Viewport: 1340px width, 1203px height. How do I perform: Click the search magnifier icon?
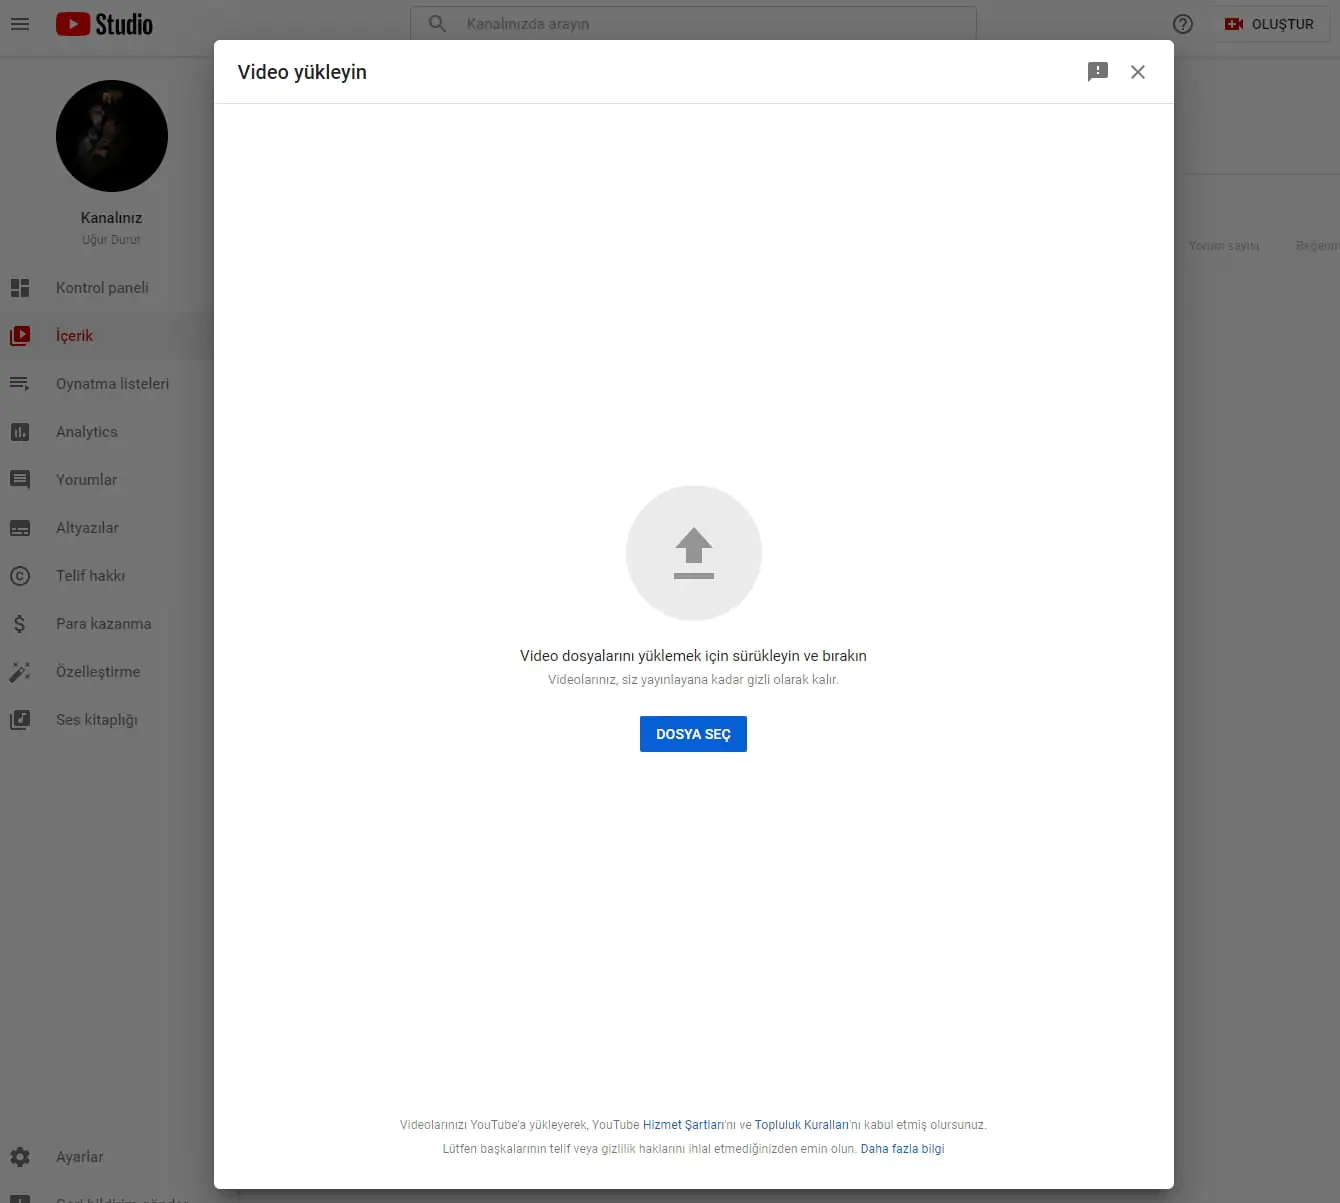tap(437, 23)
